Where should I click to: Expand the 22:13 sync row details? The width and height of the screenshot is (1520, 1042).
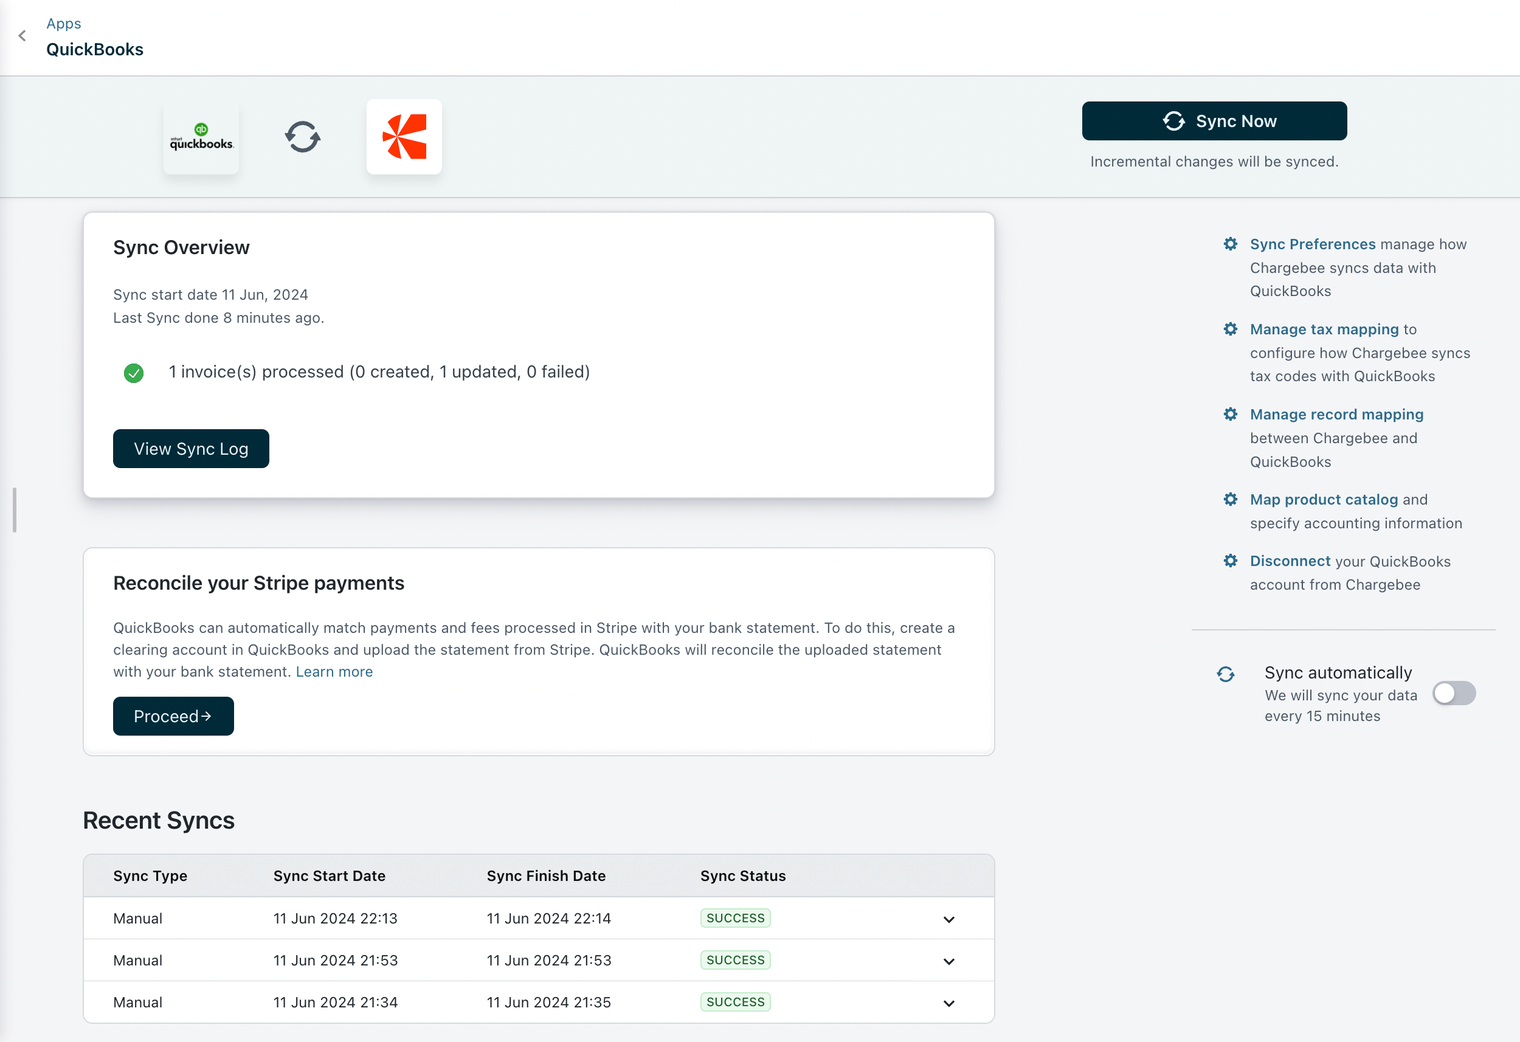[x=948, y=919]
